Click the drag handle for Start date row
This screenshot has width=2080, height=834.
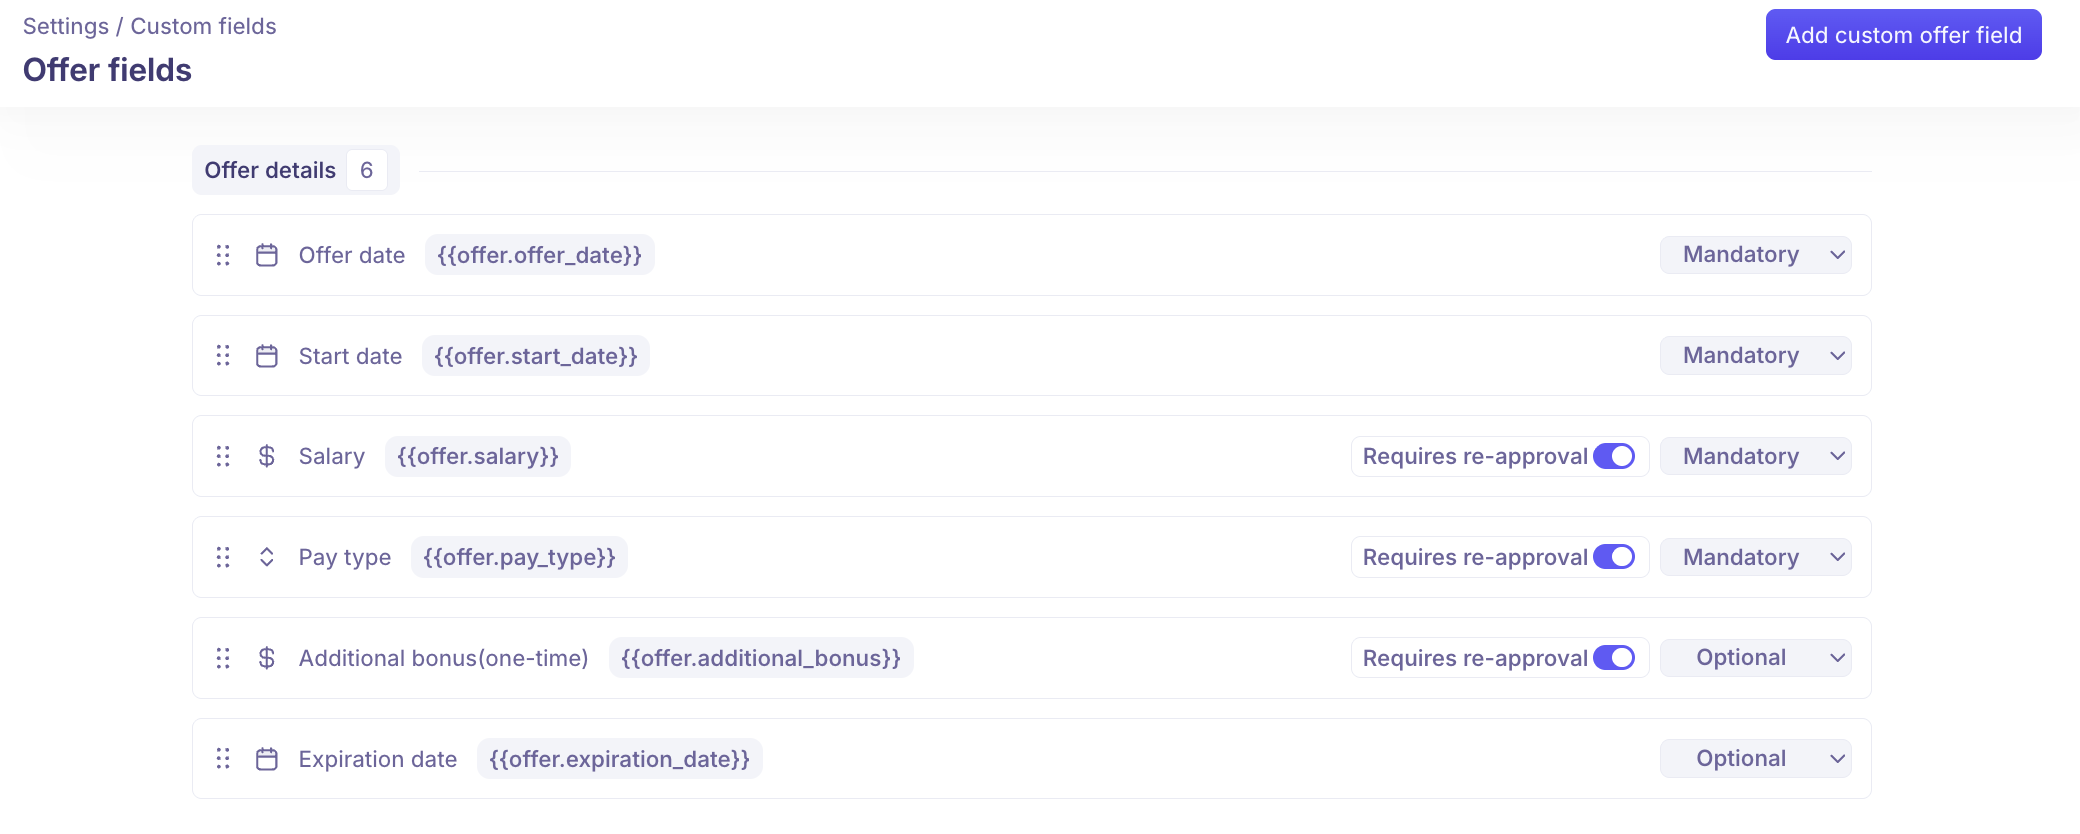(x=223, y=356)
